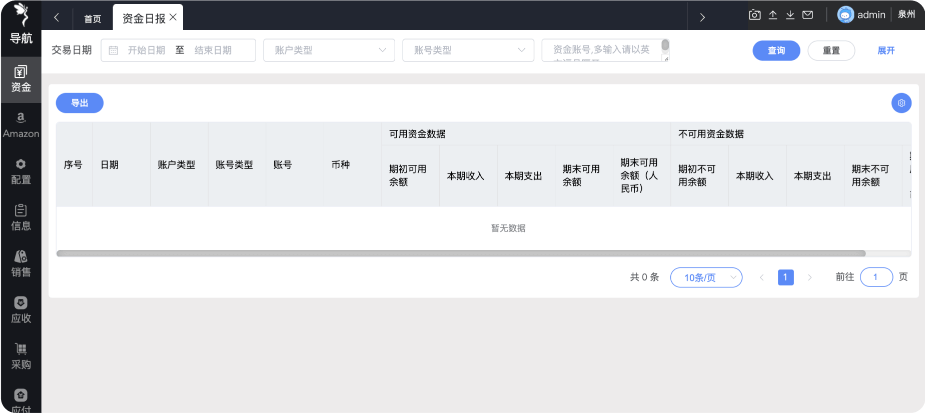Expand the 账号类型 dropdown
Viewport: 925px width, 413px height.
pos(467,50)
